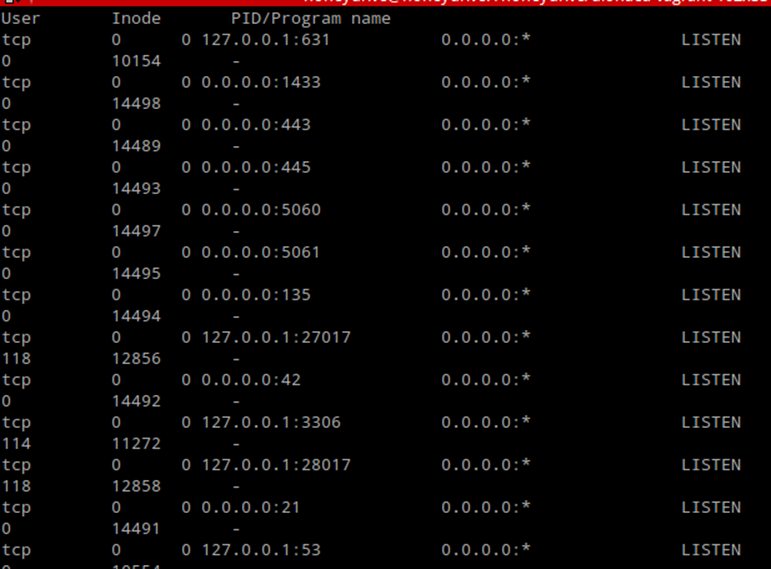
Task: Click the User column header
Action: pos(21,19)
